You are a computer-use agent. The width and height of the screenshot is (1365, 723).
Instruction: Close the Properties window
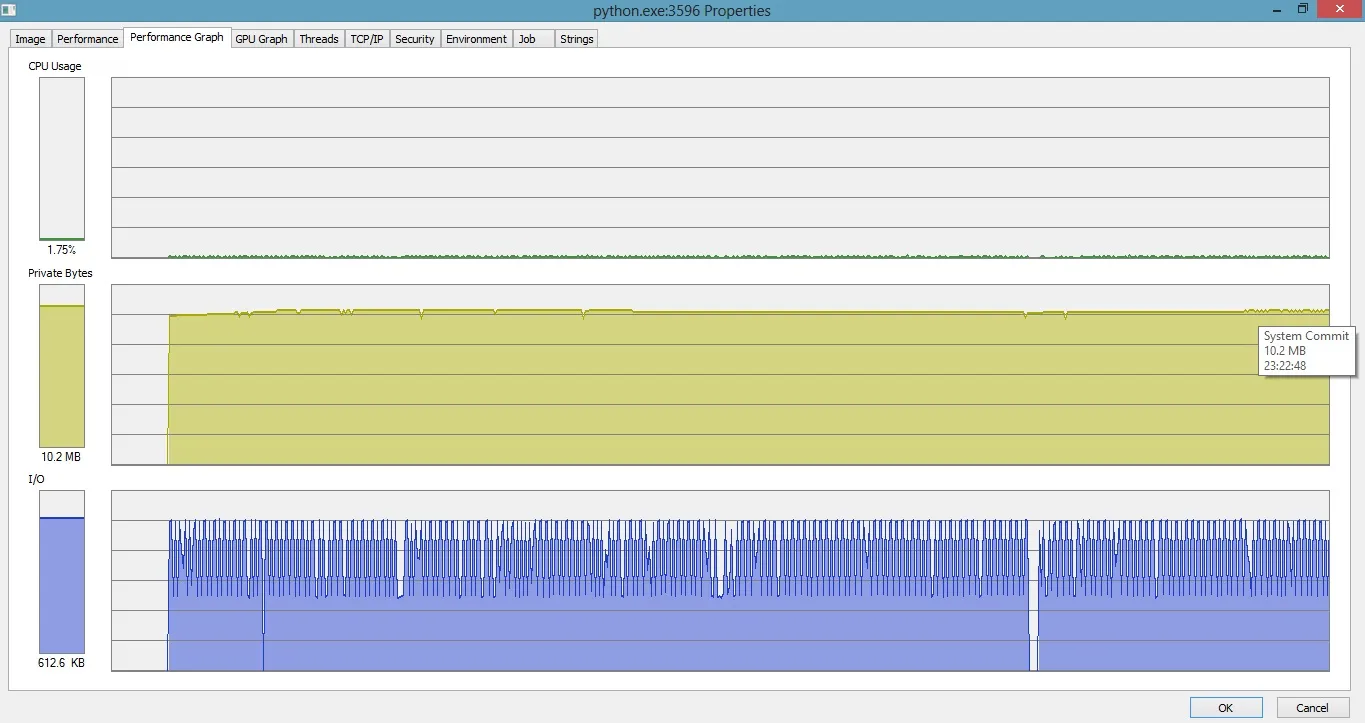(x=1340, y=9)
